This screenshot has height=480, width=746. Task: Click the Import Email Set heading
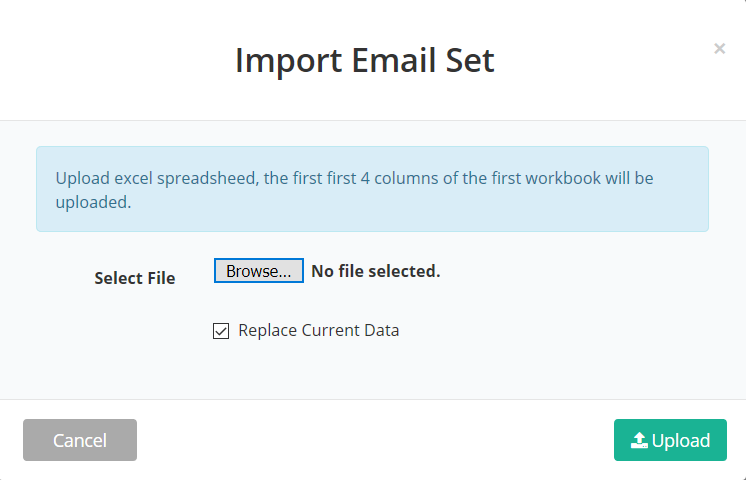[364, 60]
